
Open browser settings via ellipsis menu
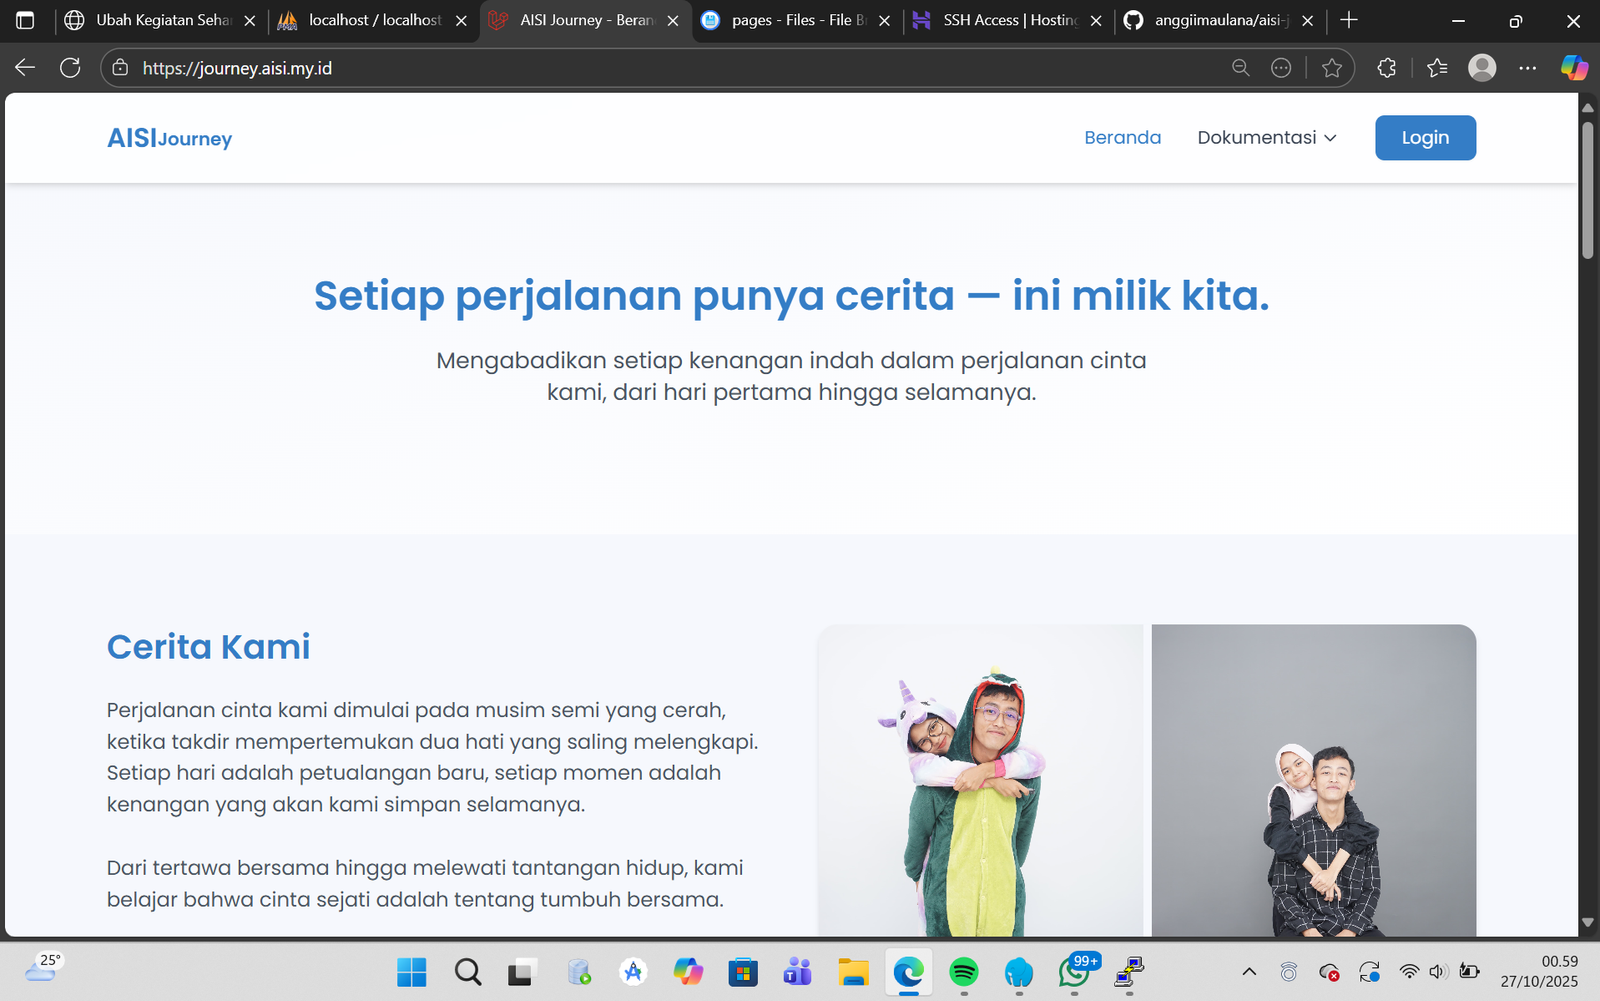(x=1528, y=67)
